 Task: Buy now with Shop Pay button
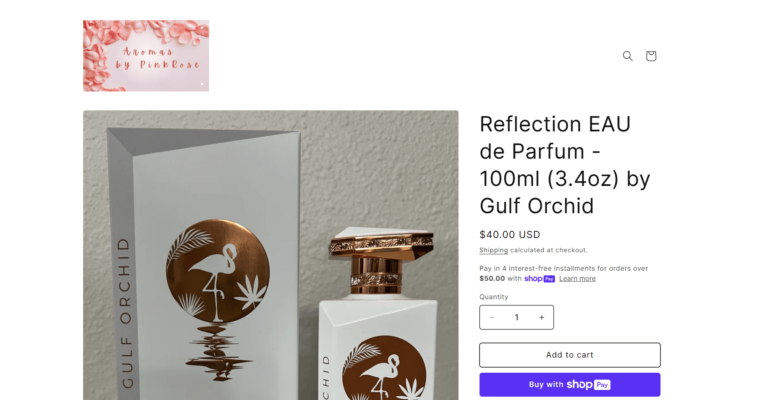point(570,384)
